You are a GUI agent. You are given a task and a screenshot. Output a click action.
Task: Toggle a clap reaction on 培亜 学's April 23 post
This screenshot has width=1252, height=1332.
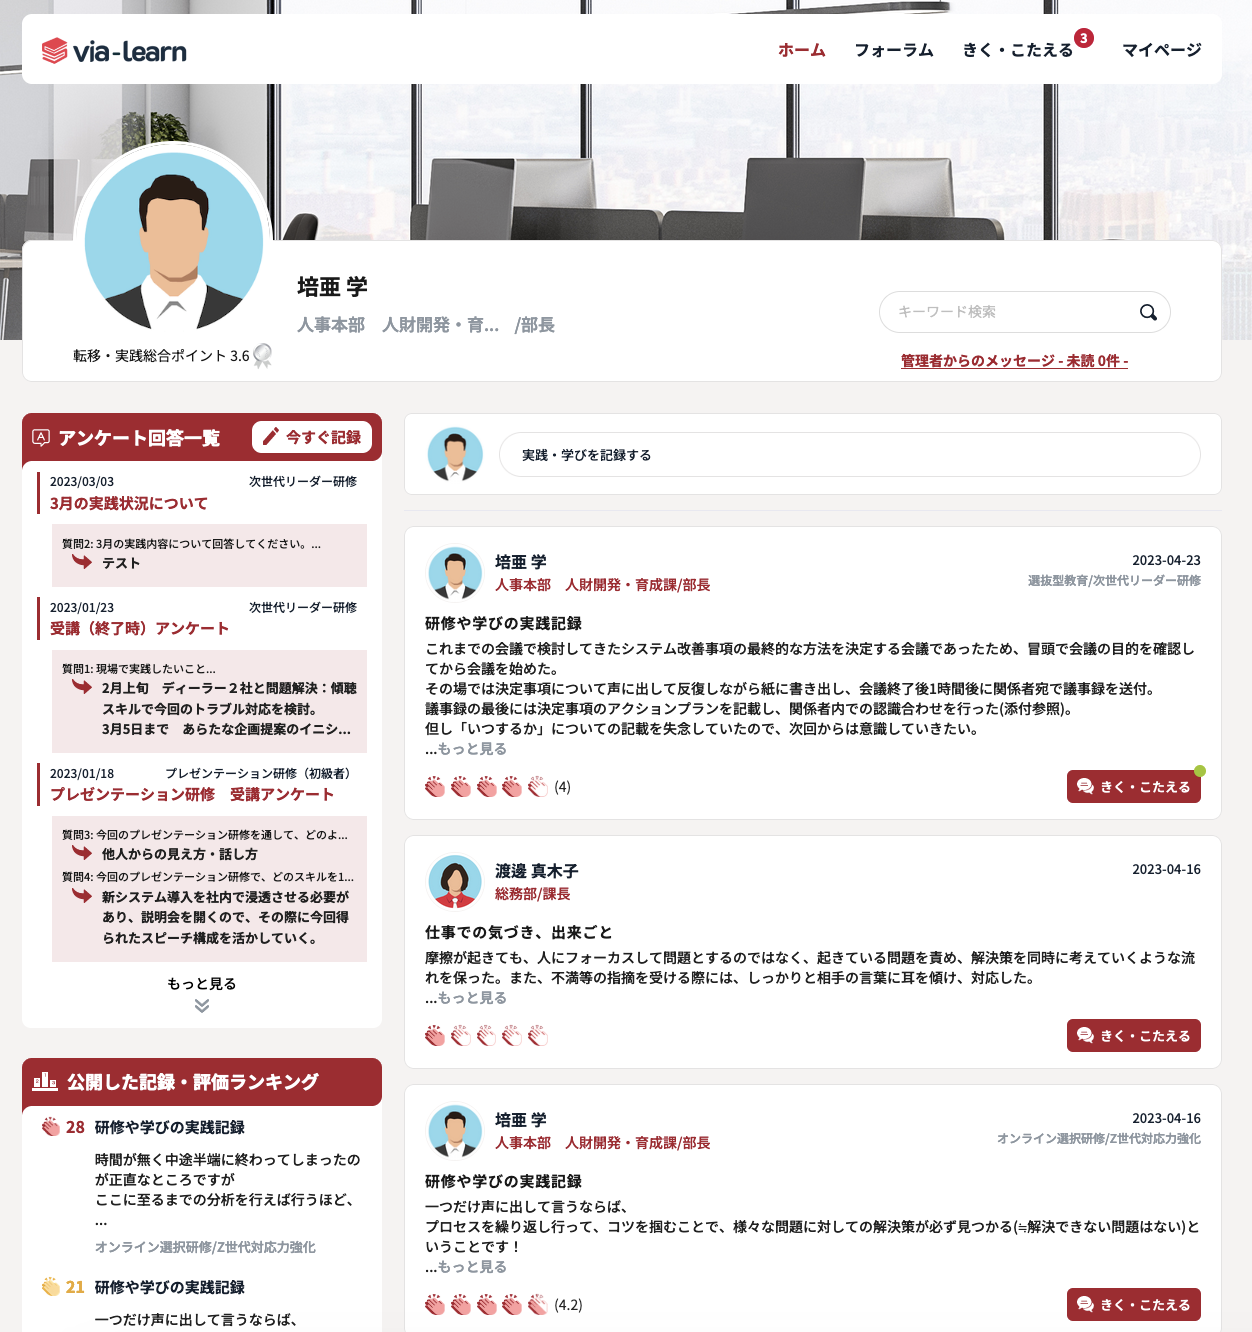436,786
